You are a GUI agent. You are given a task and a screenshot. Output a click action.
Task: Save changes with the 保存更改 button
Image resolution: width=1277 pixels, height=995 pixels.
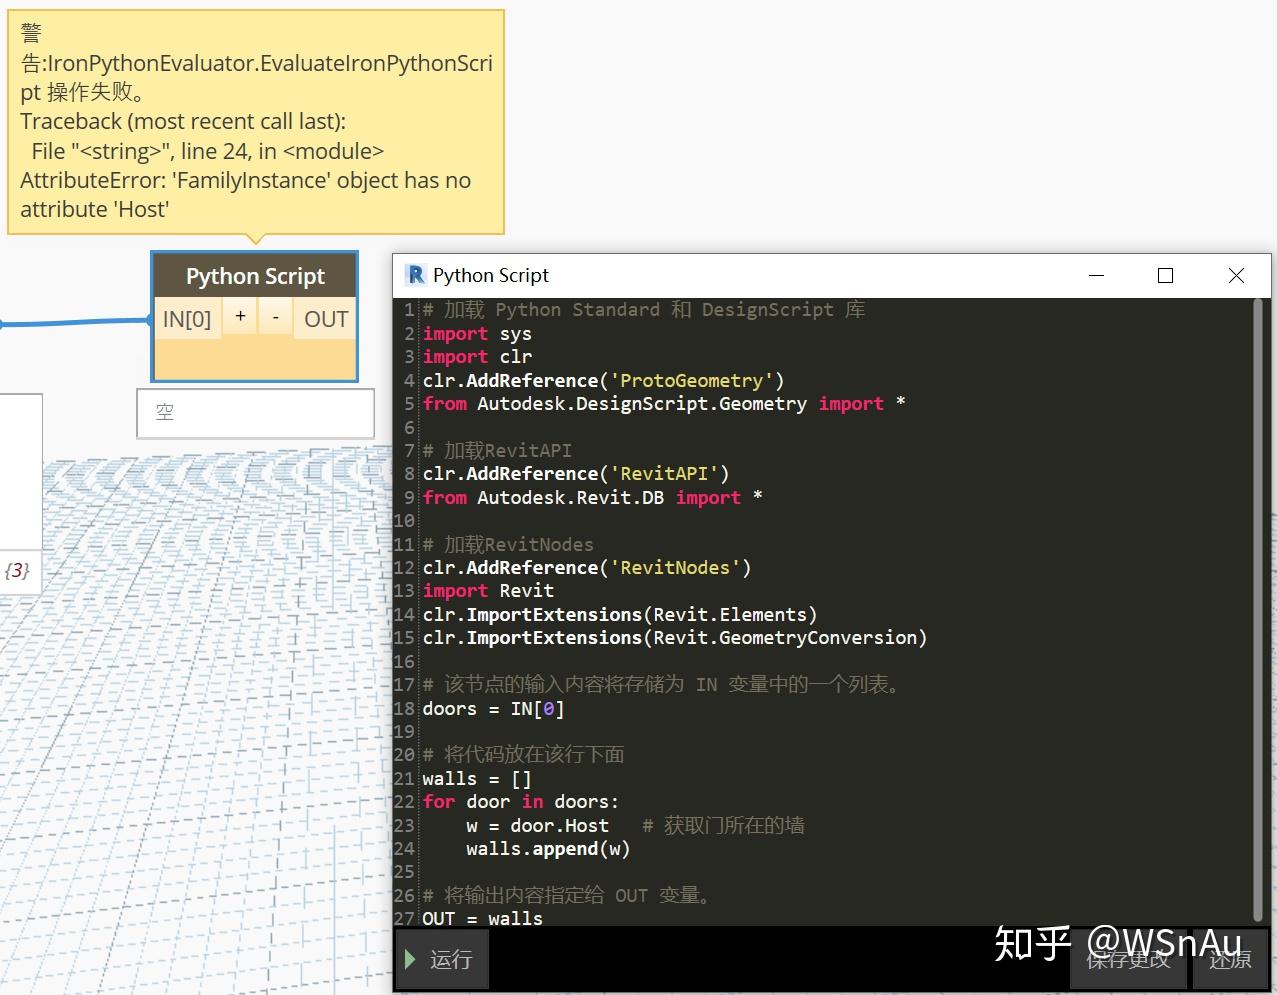click(x=1128, y=959)
